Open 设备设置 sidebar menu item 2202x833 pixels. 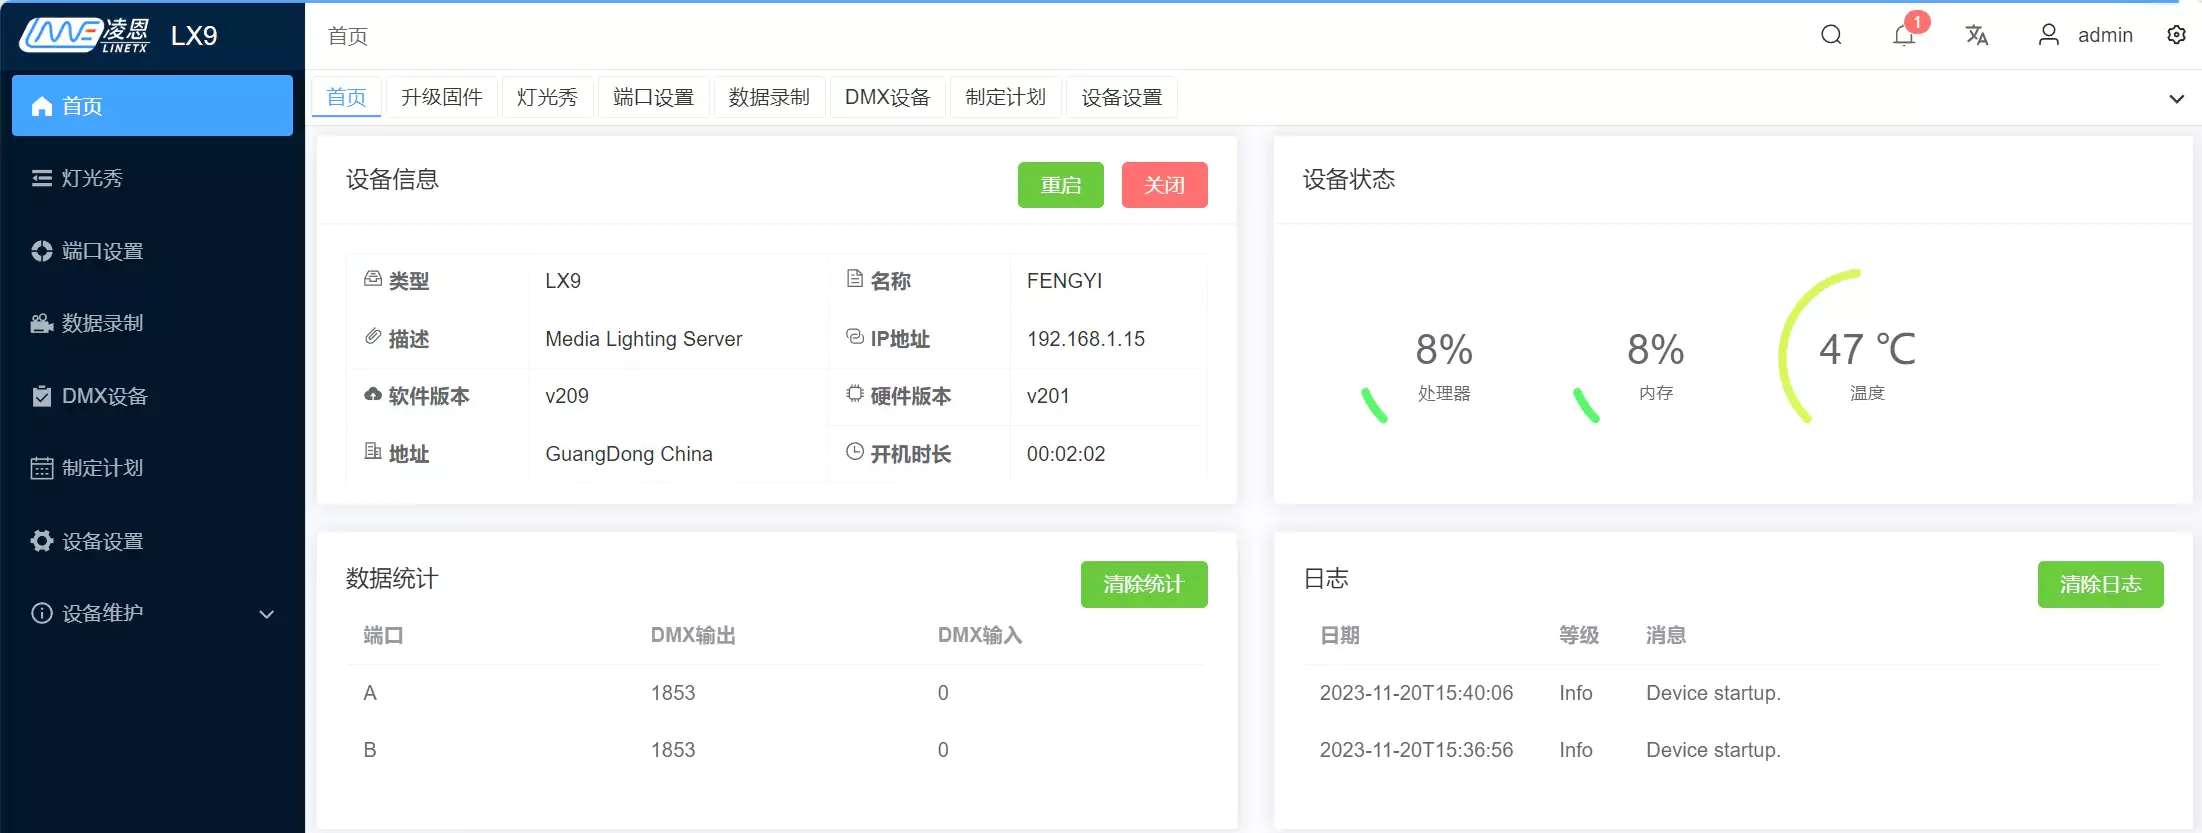click(x=152, y=541)
